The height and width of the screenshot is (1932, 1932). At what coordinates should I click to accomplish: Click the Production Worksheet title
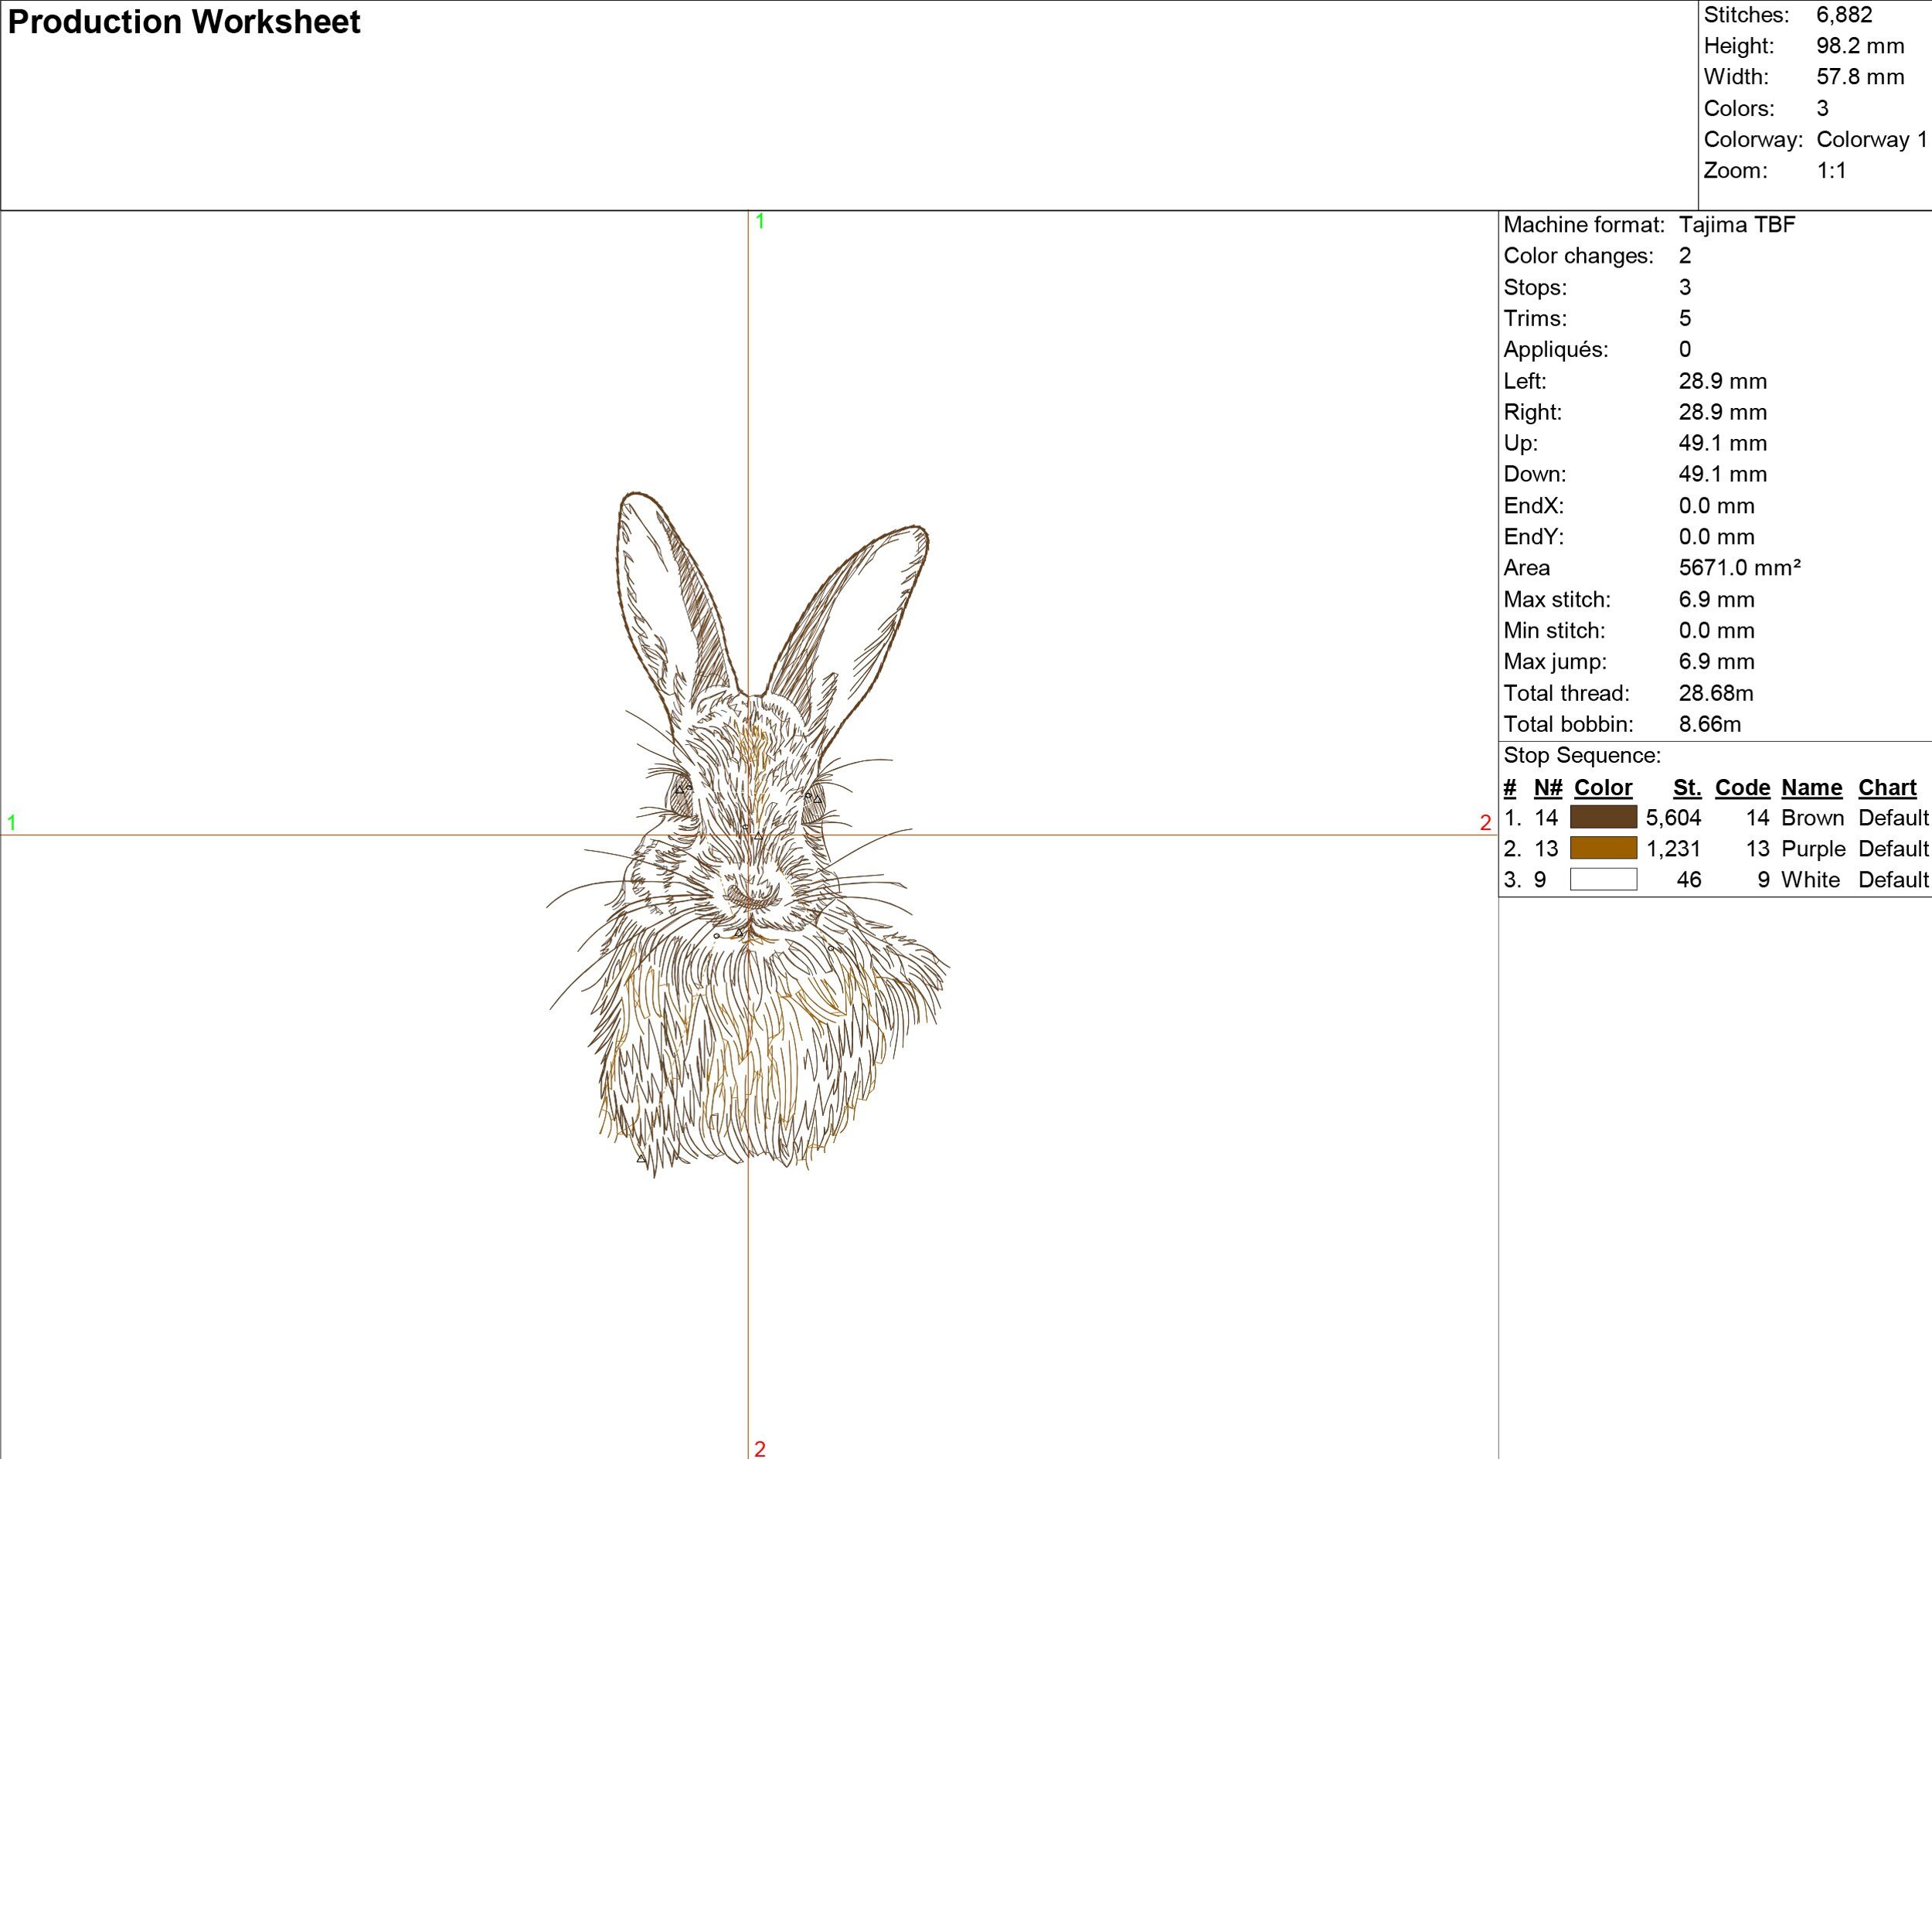click(x=183, y=22)
